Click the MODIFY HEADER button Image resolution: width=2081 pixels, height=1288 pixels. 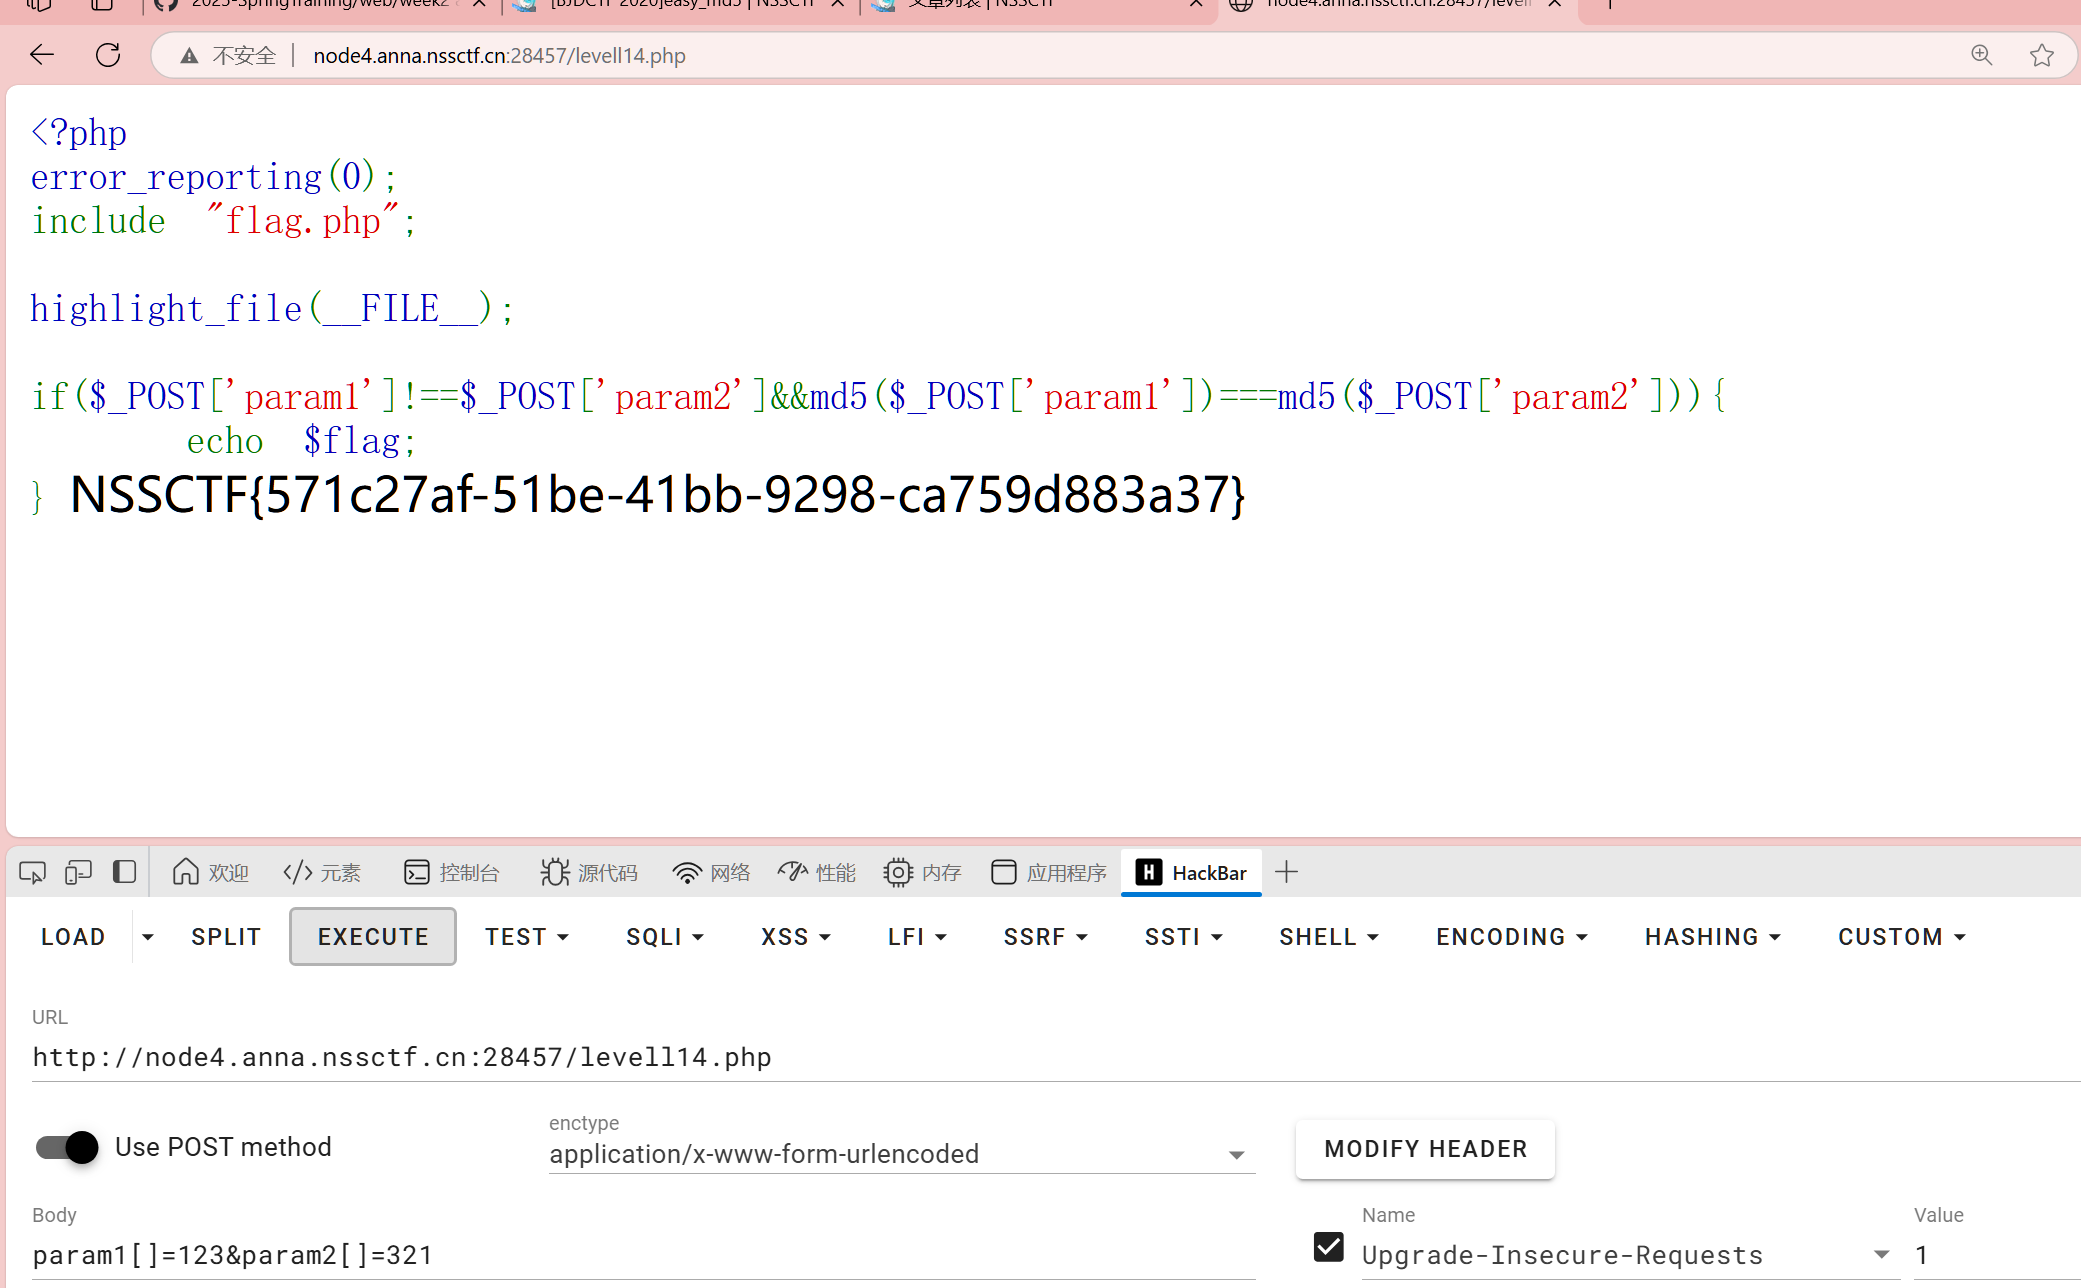(1425, 1149)
